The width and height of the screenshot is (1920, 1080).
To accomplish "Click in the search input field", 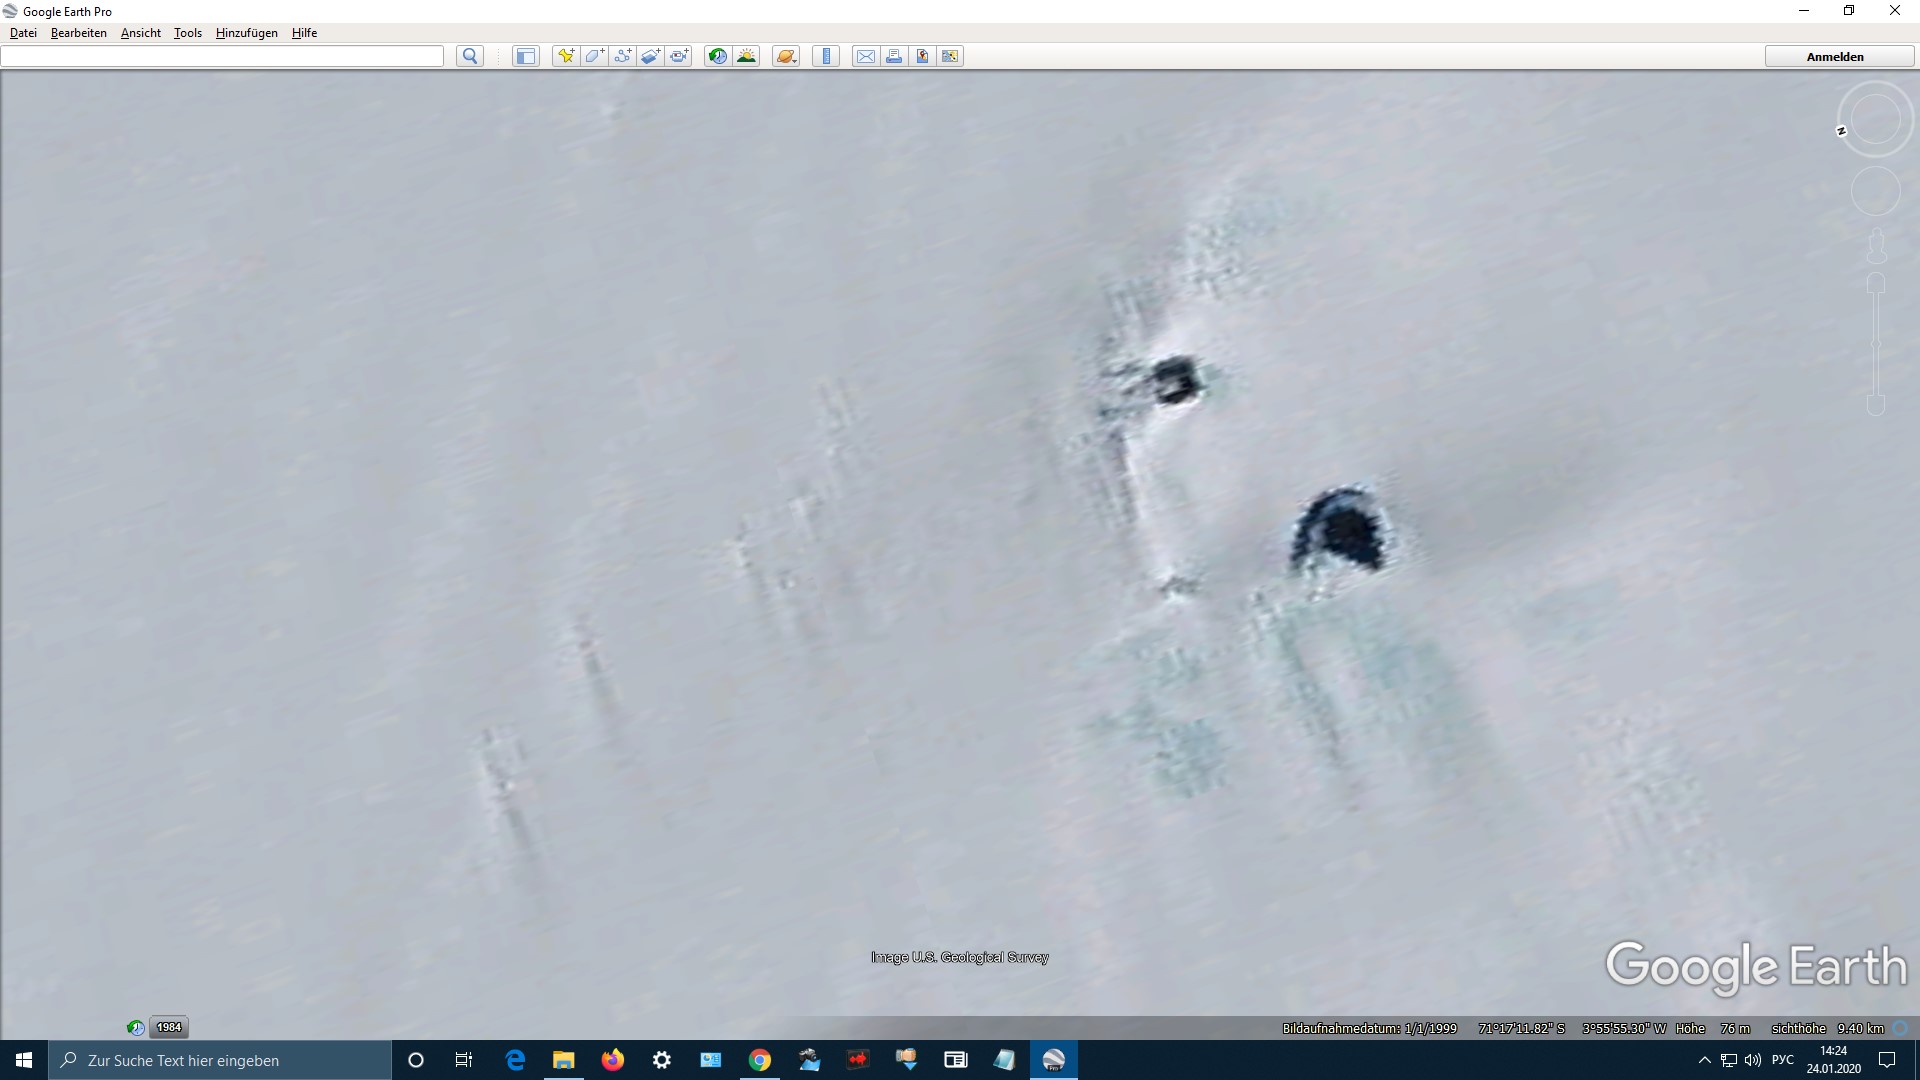I will [222, 56].
